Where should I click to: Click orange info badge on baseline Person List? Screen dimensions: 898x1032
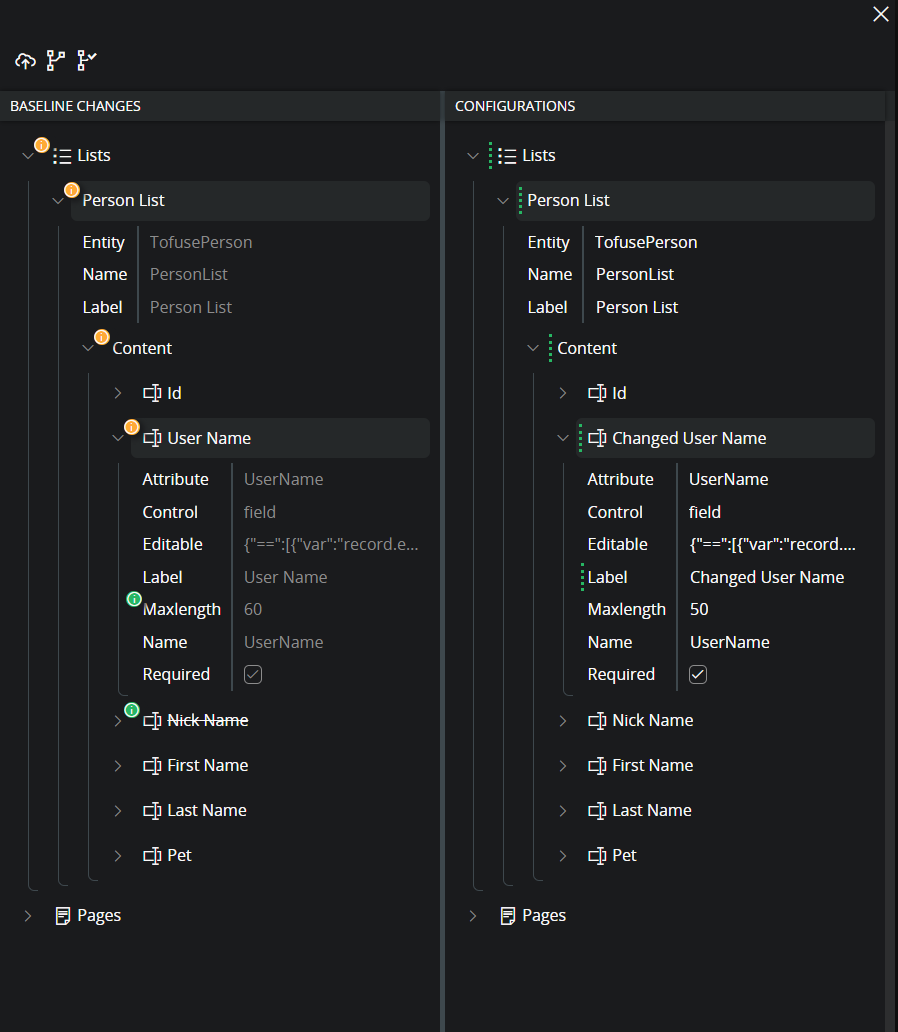pos(72,190)
